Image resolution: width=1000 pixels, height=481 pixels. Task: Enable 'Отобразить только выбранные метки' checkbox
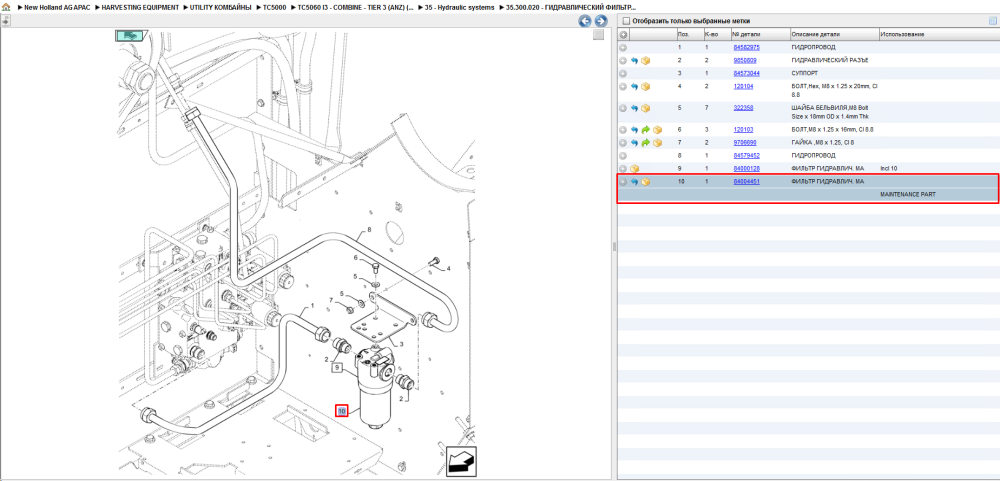[x=626, y=21]
